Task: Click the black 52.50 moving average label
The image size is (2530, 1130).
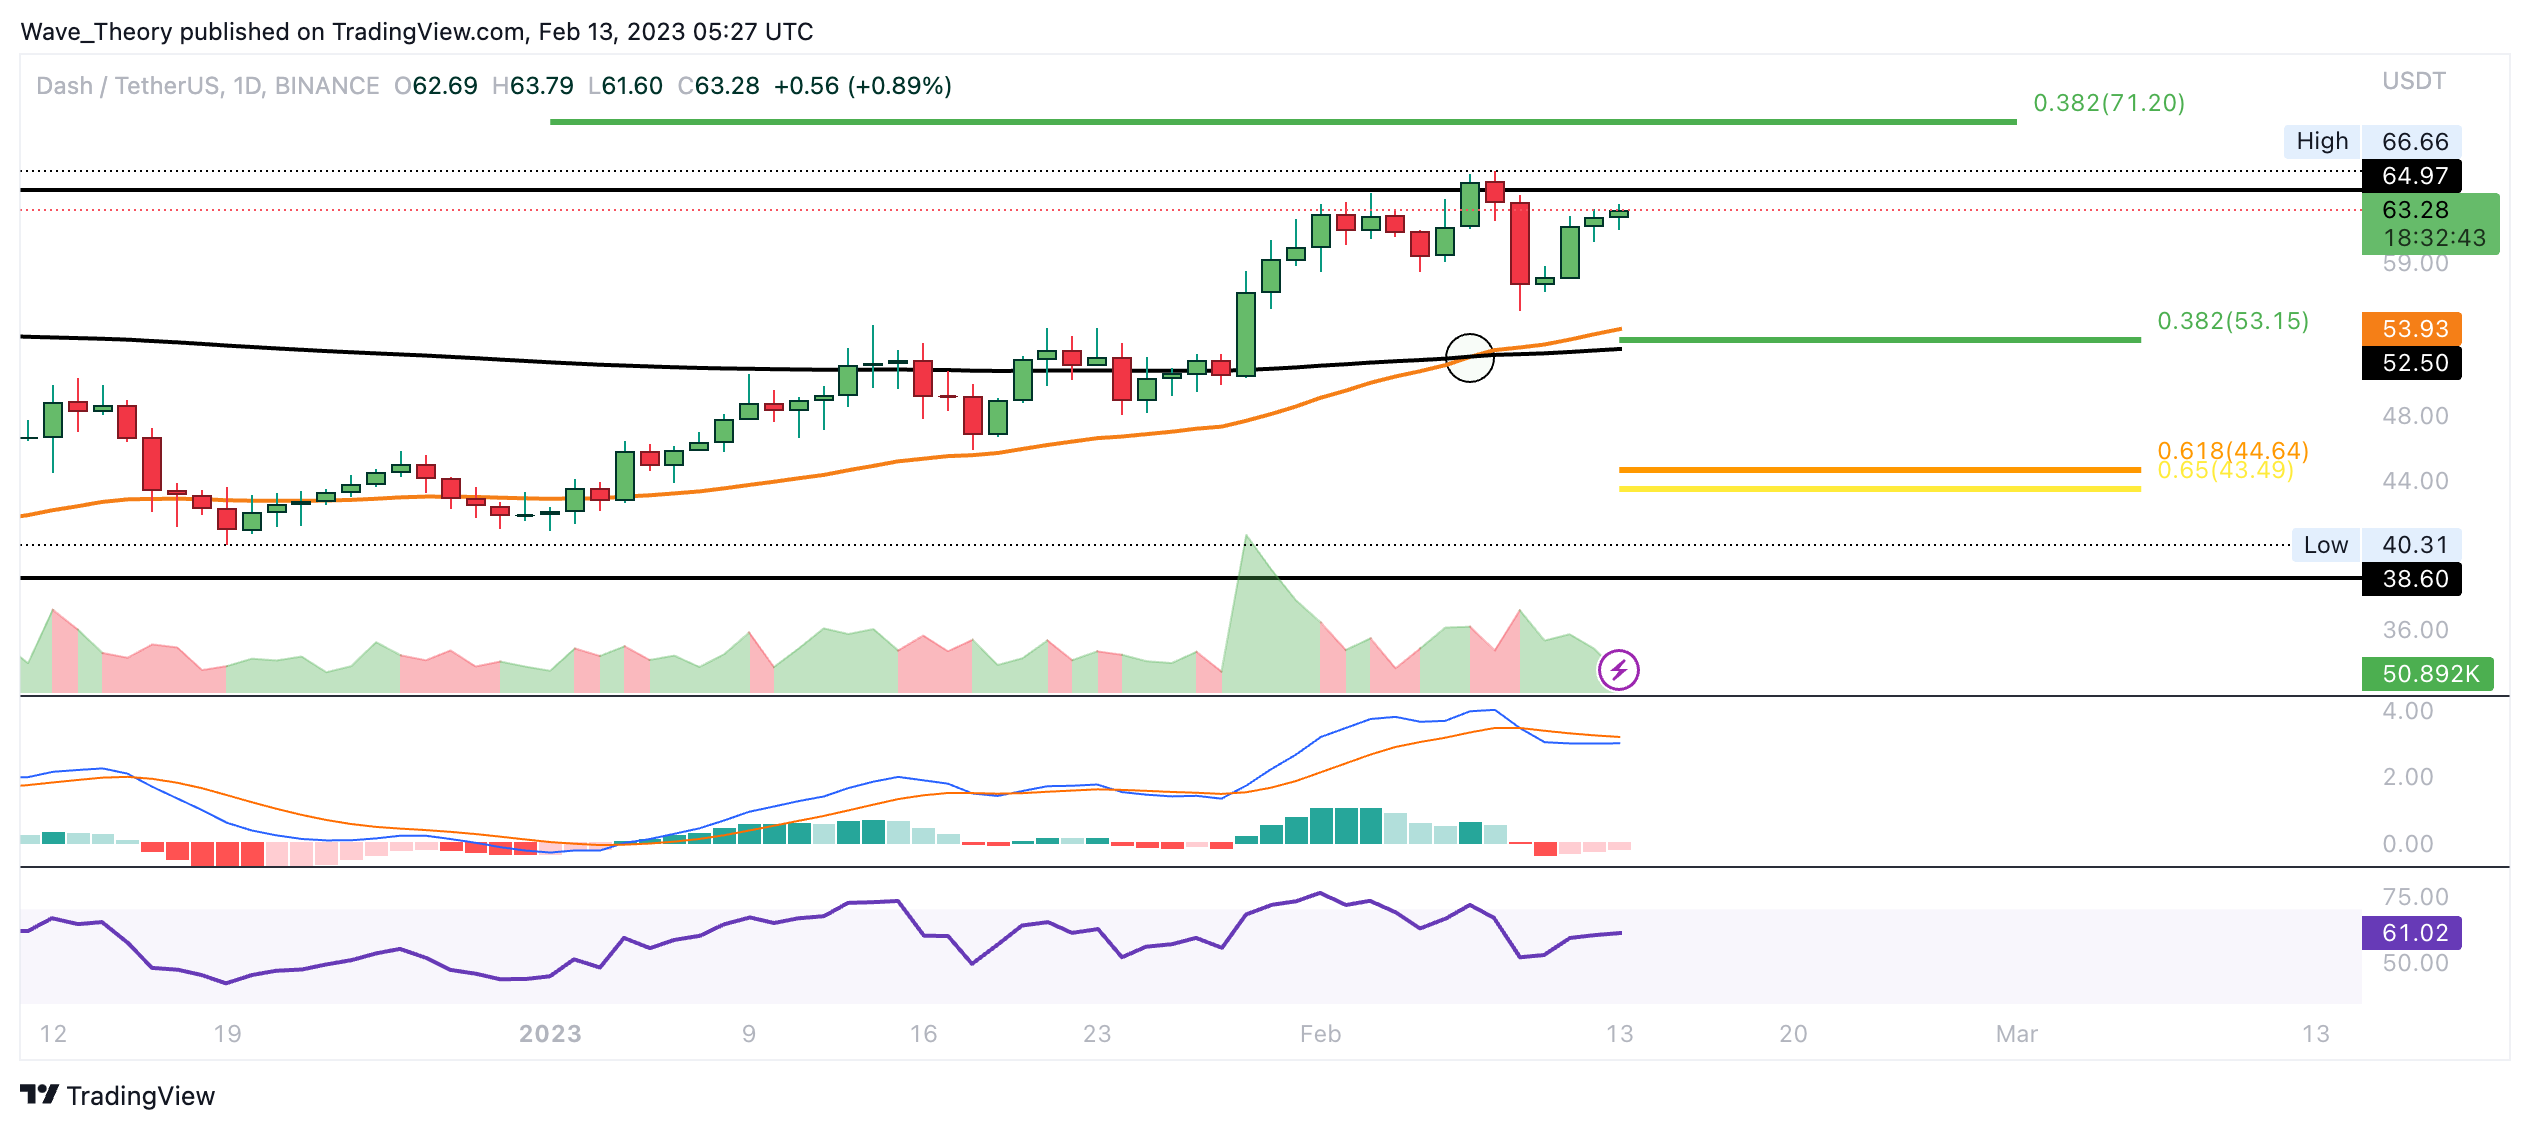Action: (2411, 363)
